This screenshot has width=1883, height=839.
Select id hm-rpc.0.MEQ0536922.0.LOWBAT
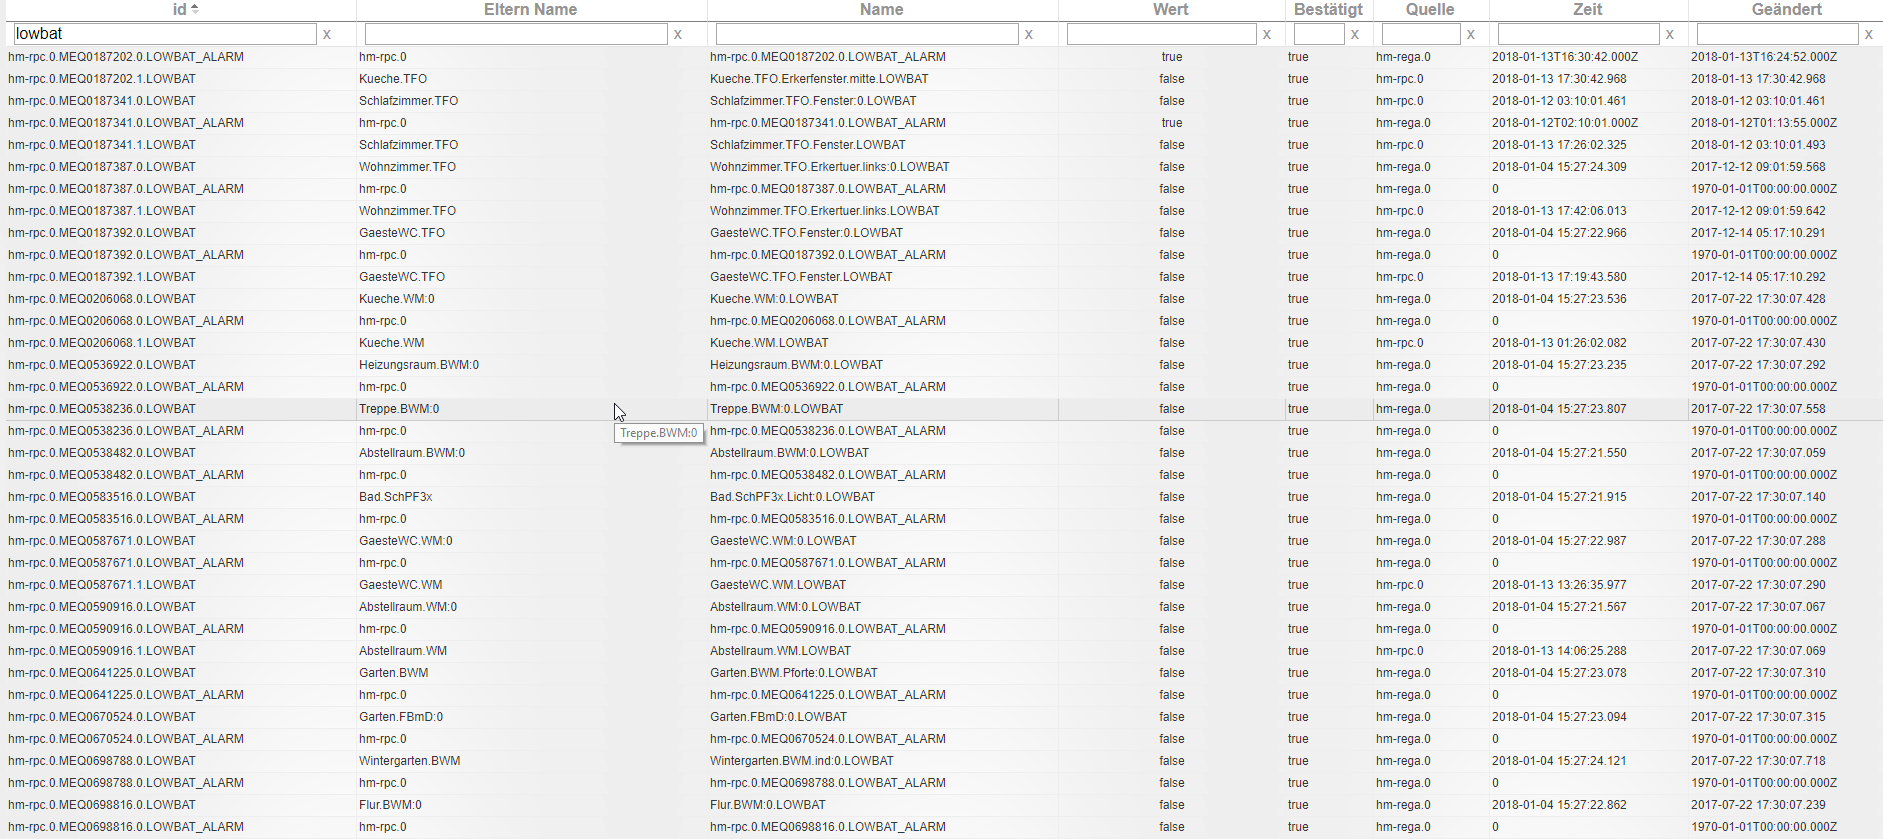tap(102, 365)
